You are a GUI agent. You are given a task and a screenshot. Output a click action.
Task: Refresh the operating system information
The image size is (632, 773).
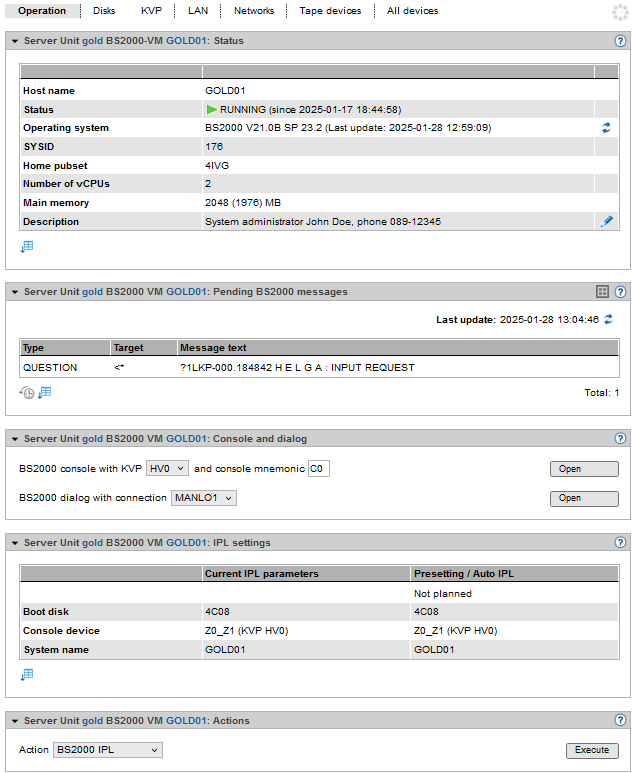(x=606, y=128)
